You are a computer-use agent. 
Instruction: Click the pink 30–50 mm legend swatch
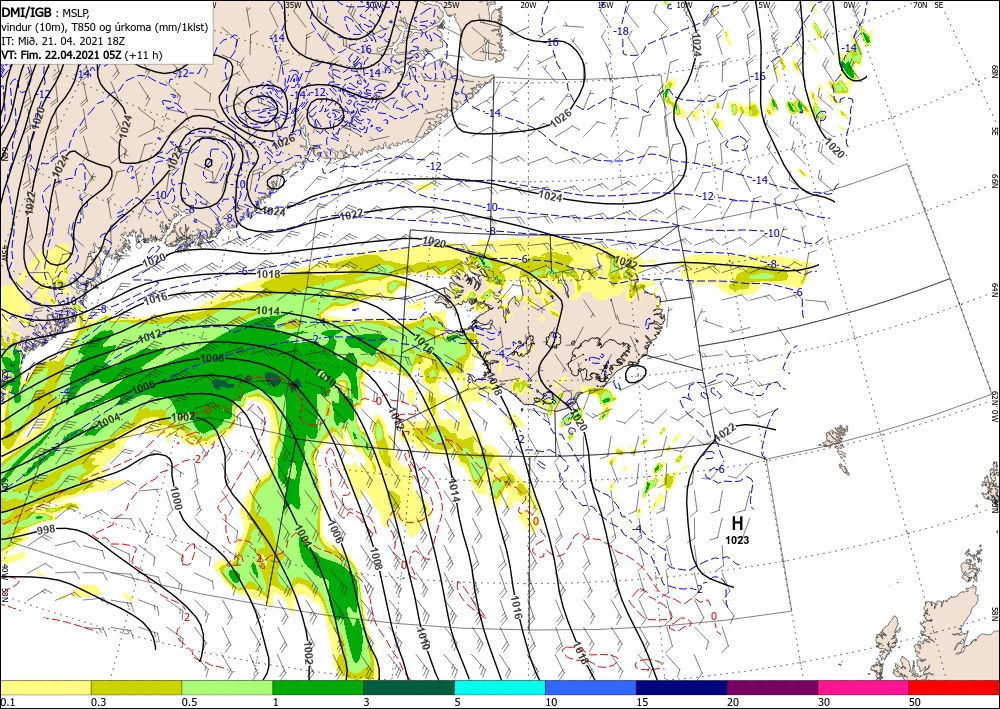(x=864, y=687)
